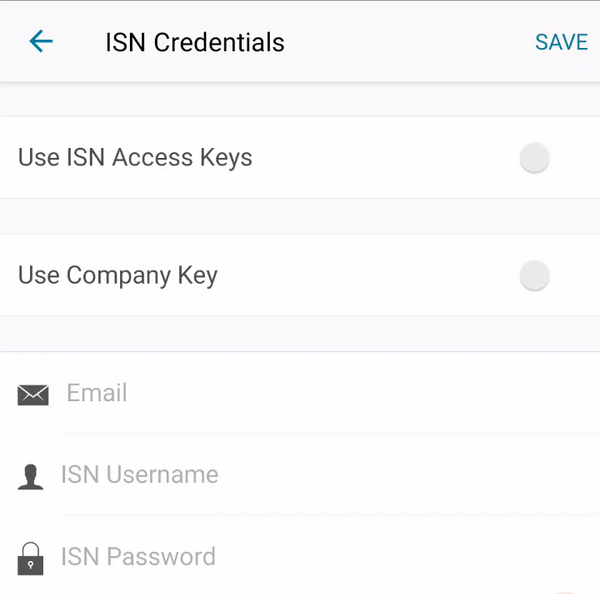This screenshot has height=594, width=600.
Task: Click the padlock icon beside ISN Password
Action: tap(32, 558)
